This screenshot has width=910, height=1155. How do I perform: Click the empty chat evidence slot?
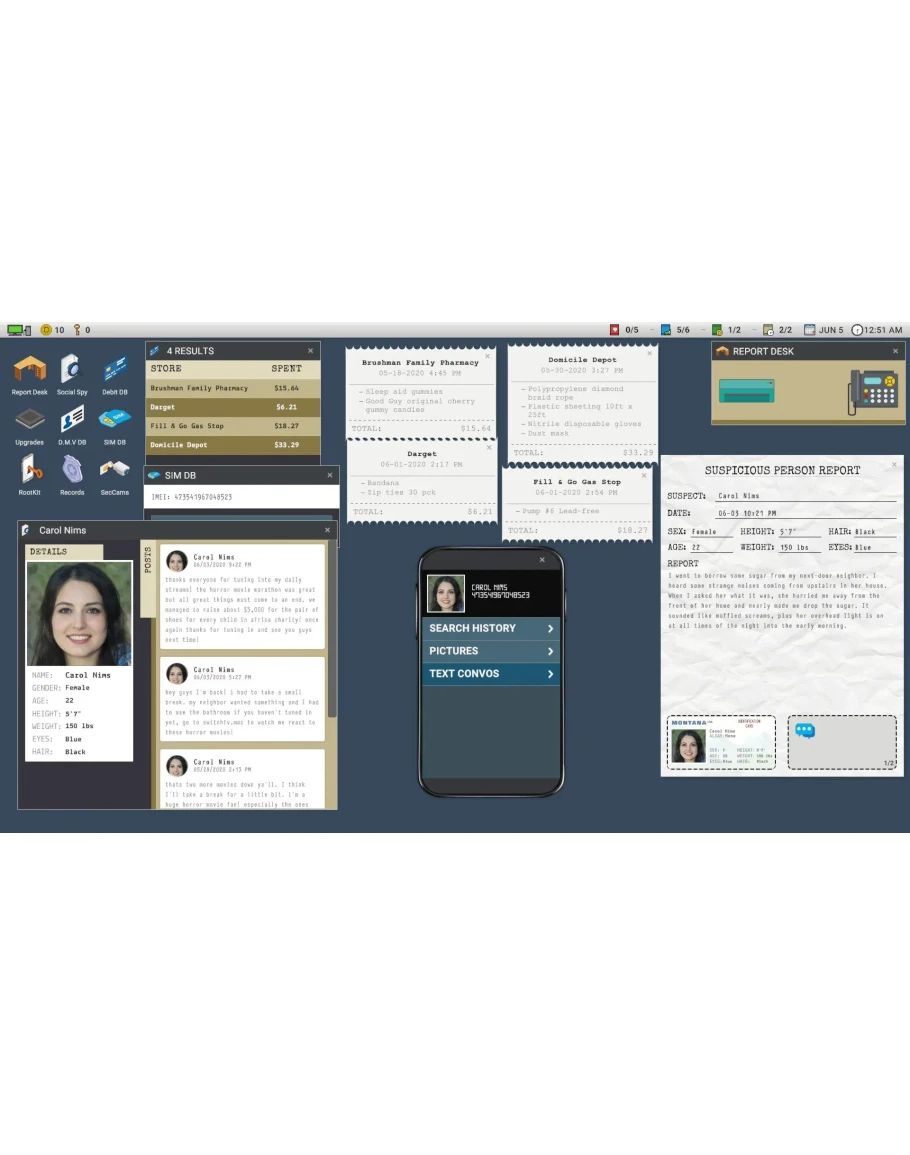tap(841, 742)
